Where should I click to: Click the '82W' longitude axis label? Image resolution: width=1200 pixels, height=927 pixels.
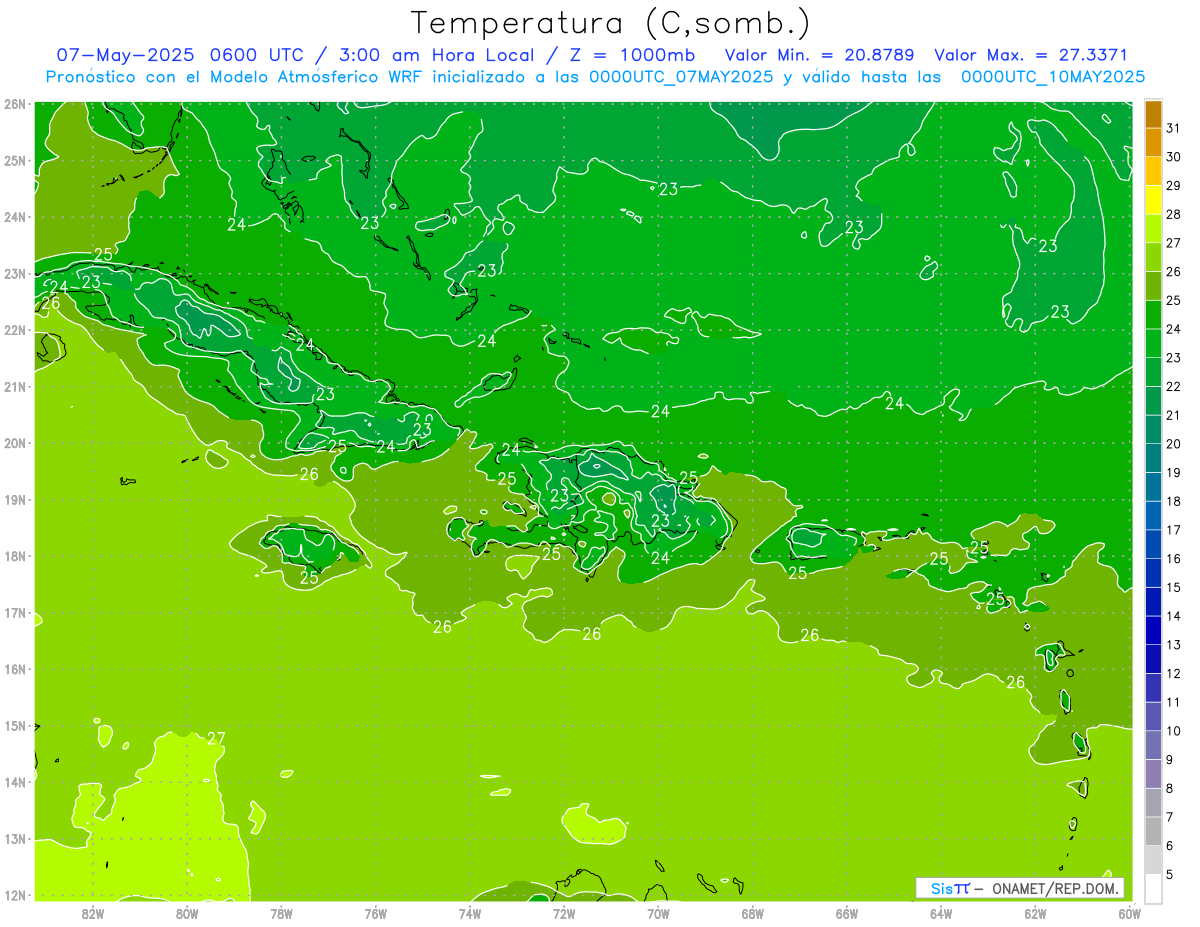[x=93, y=913]
